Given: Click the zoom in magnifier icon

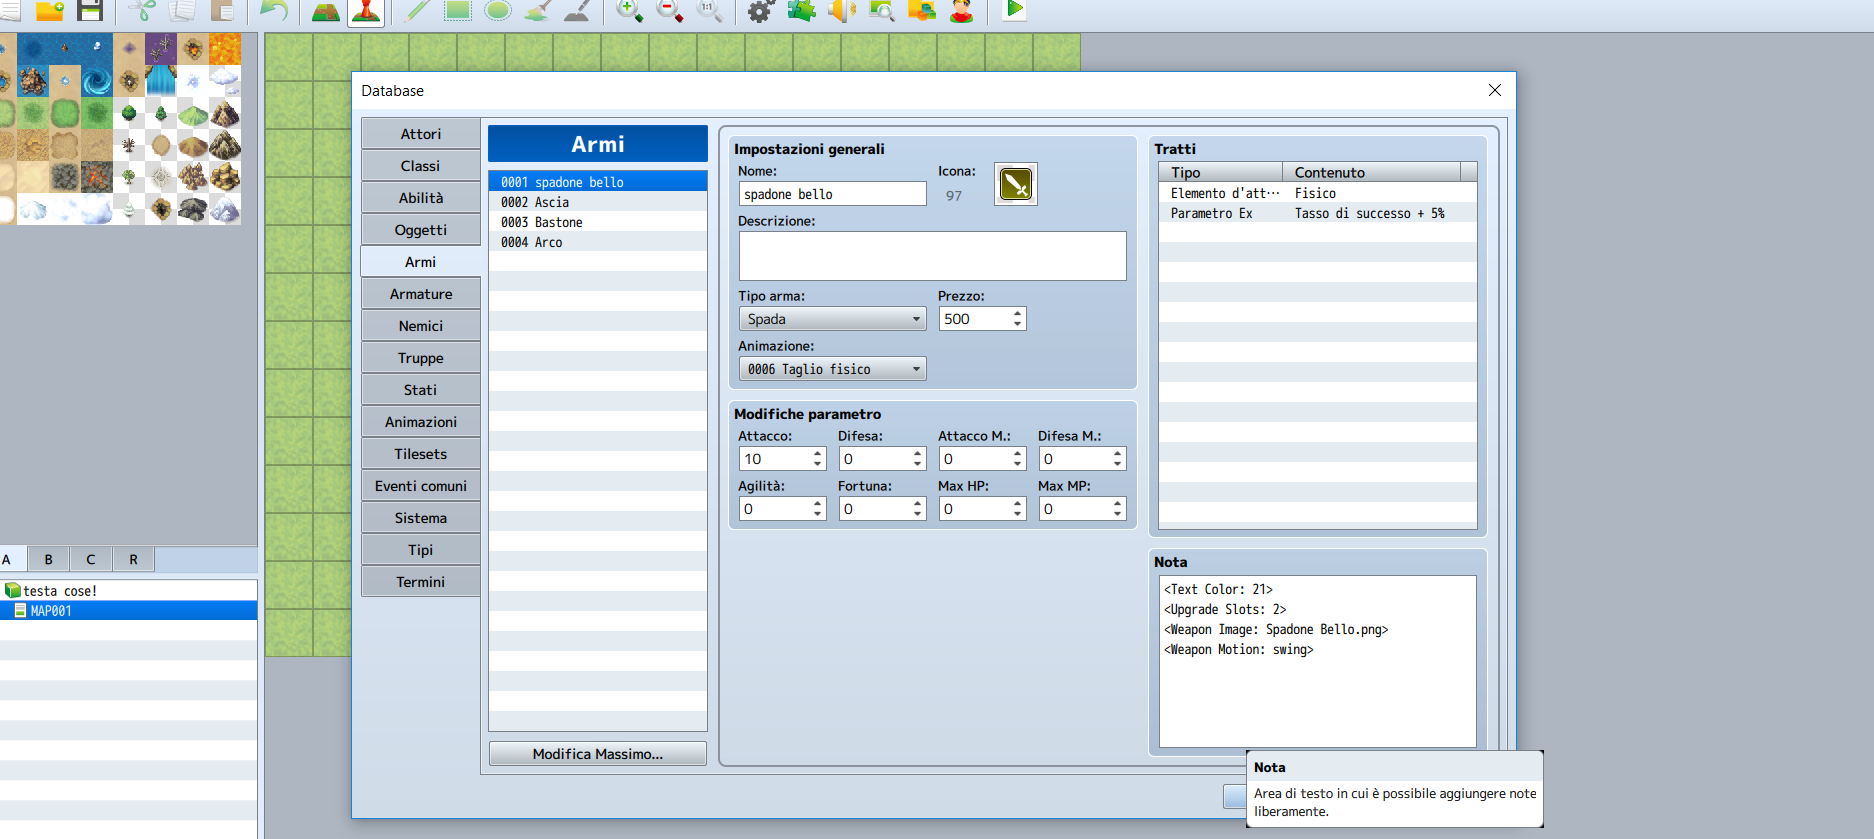Looking at the screenshot, I should coord(629,10).
